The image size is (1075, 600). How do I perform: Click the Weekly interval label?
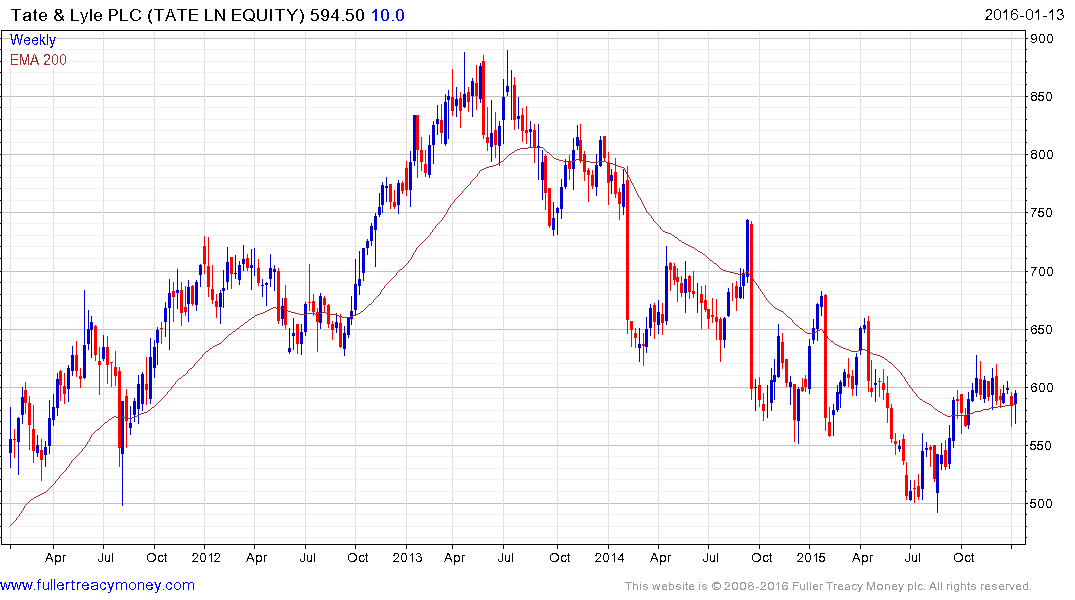(33, 40)
